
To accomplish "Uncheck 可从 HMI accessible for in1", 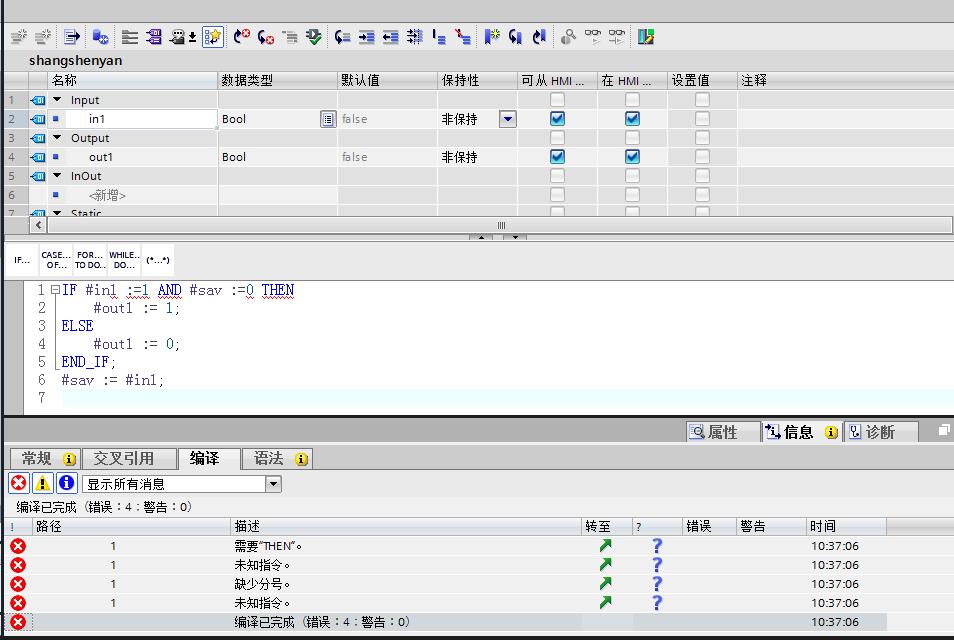I will tap(557, 119).
